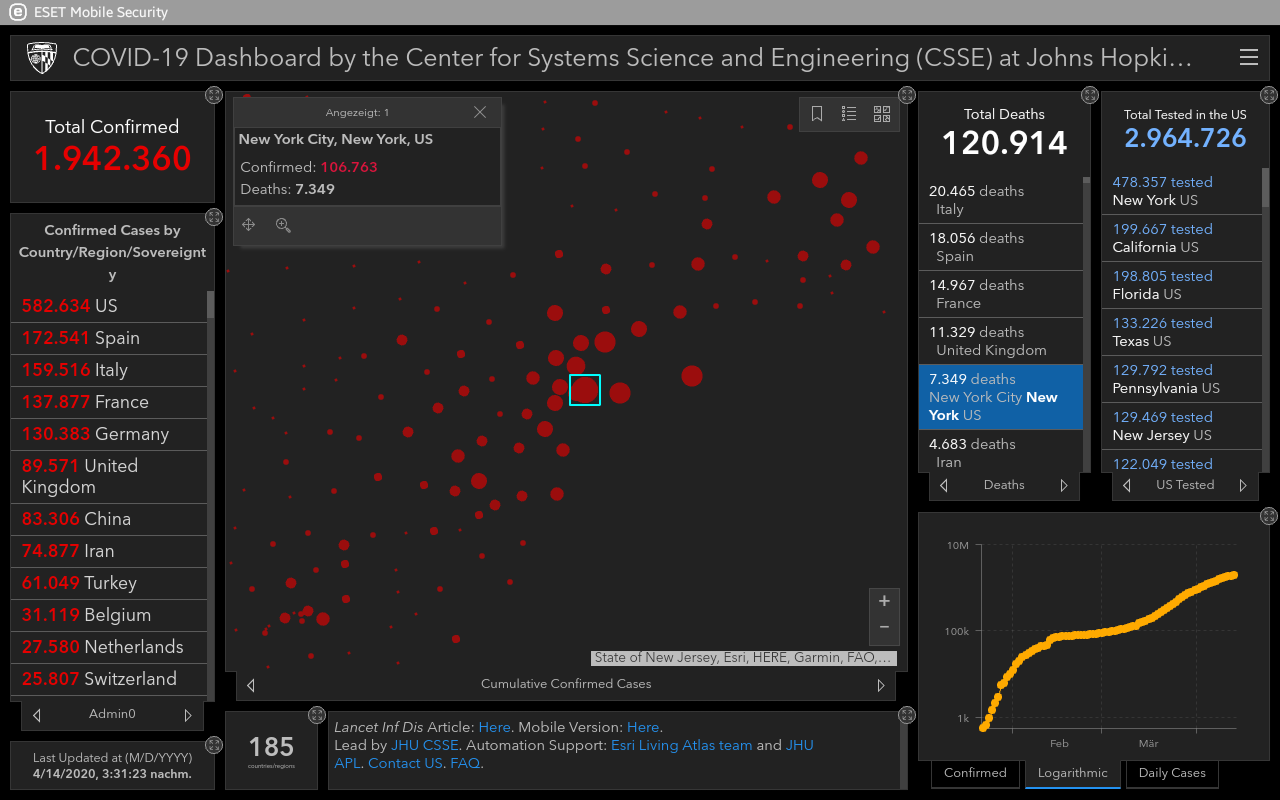Select Netherlands in confirmed cases list
This screenshot has width=1280, height=800.
tap(109, 647)
